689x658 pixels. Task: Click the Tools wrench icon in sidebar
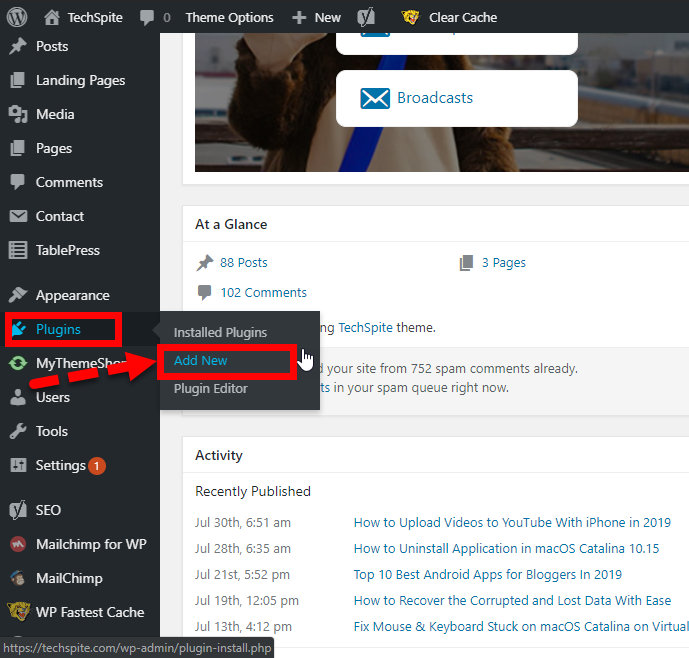pyautogui.click(x=17, y=431)
